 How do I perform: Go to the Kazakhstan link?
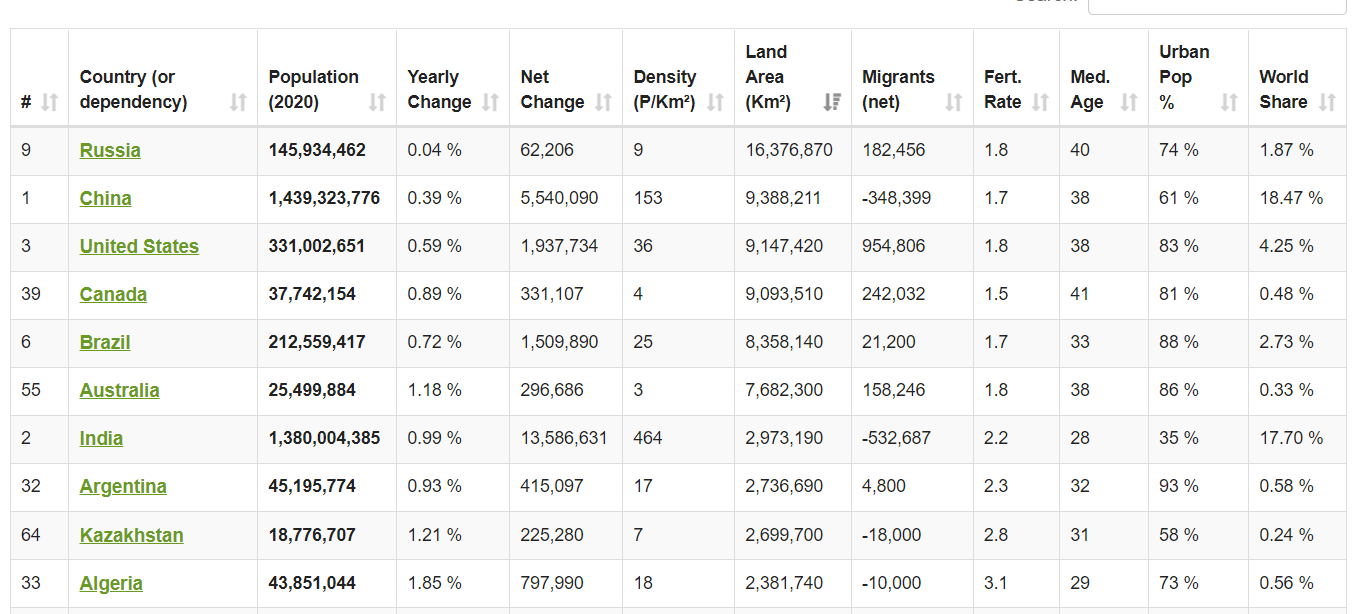pos(131,536)
